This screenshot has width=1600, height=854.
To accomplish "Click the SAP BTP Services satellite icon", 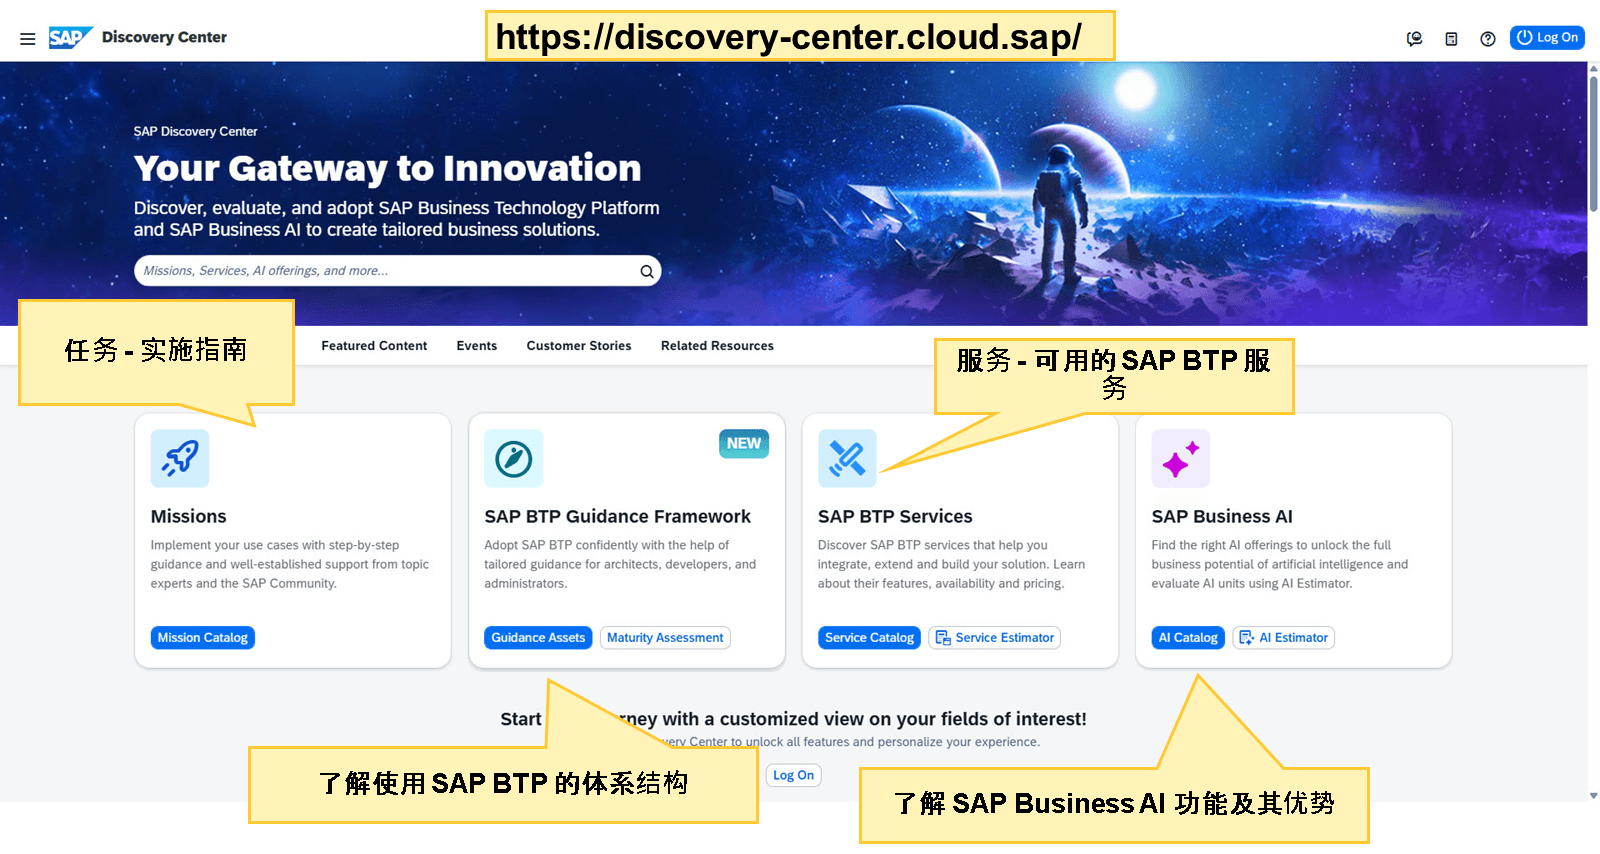I will 847,458.
